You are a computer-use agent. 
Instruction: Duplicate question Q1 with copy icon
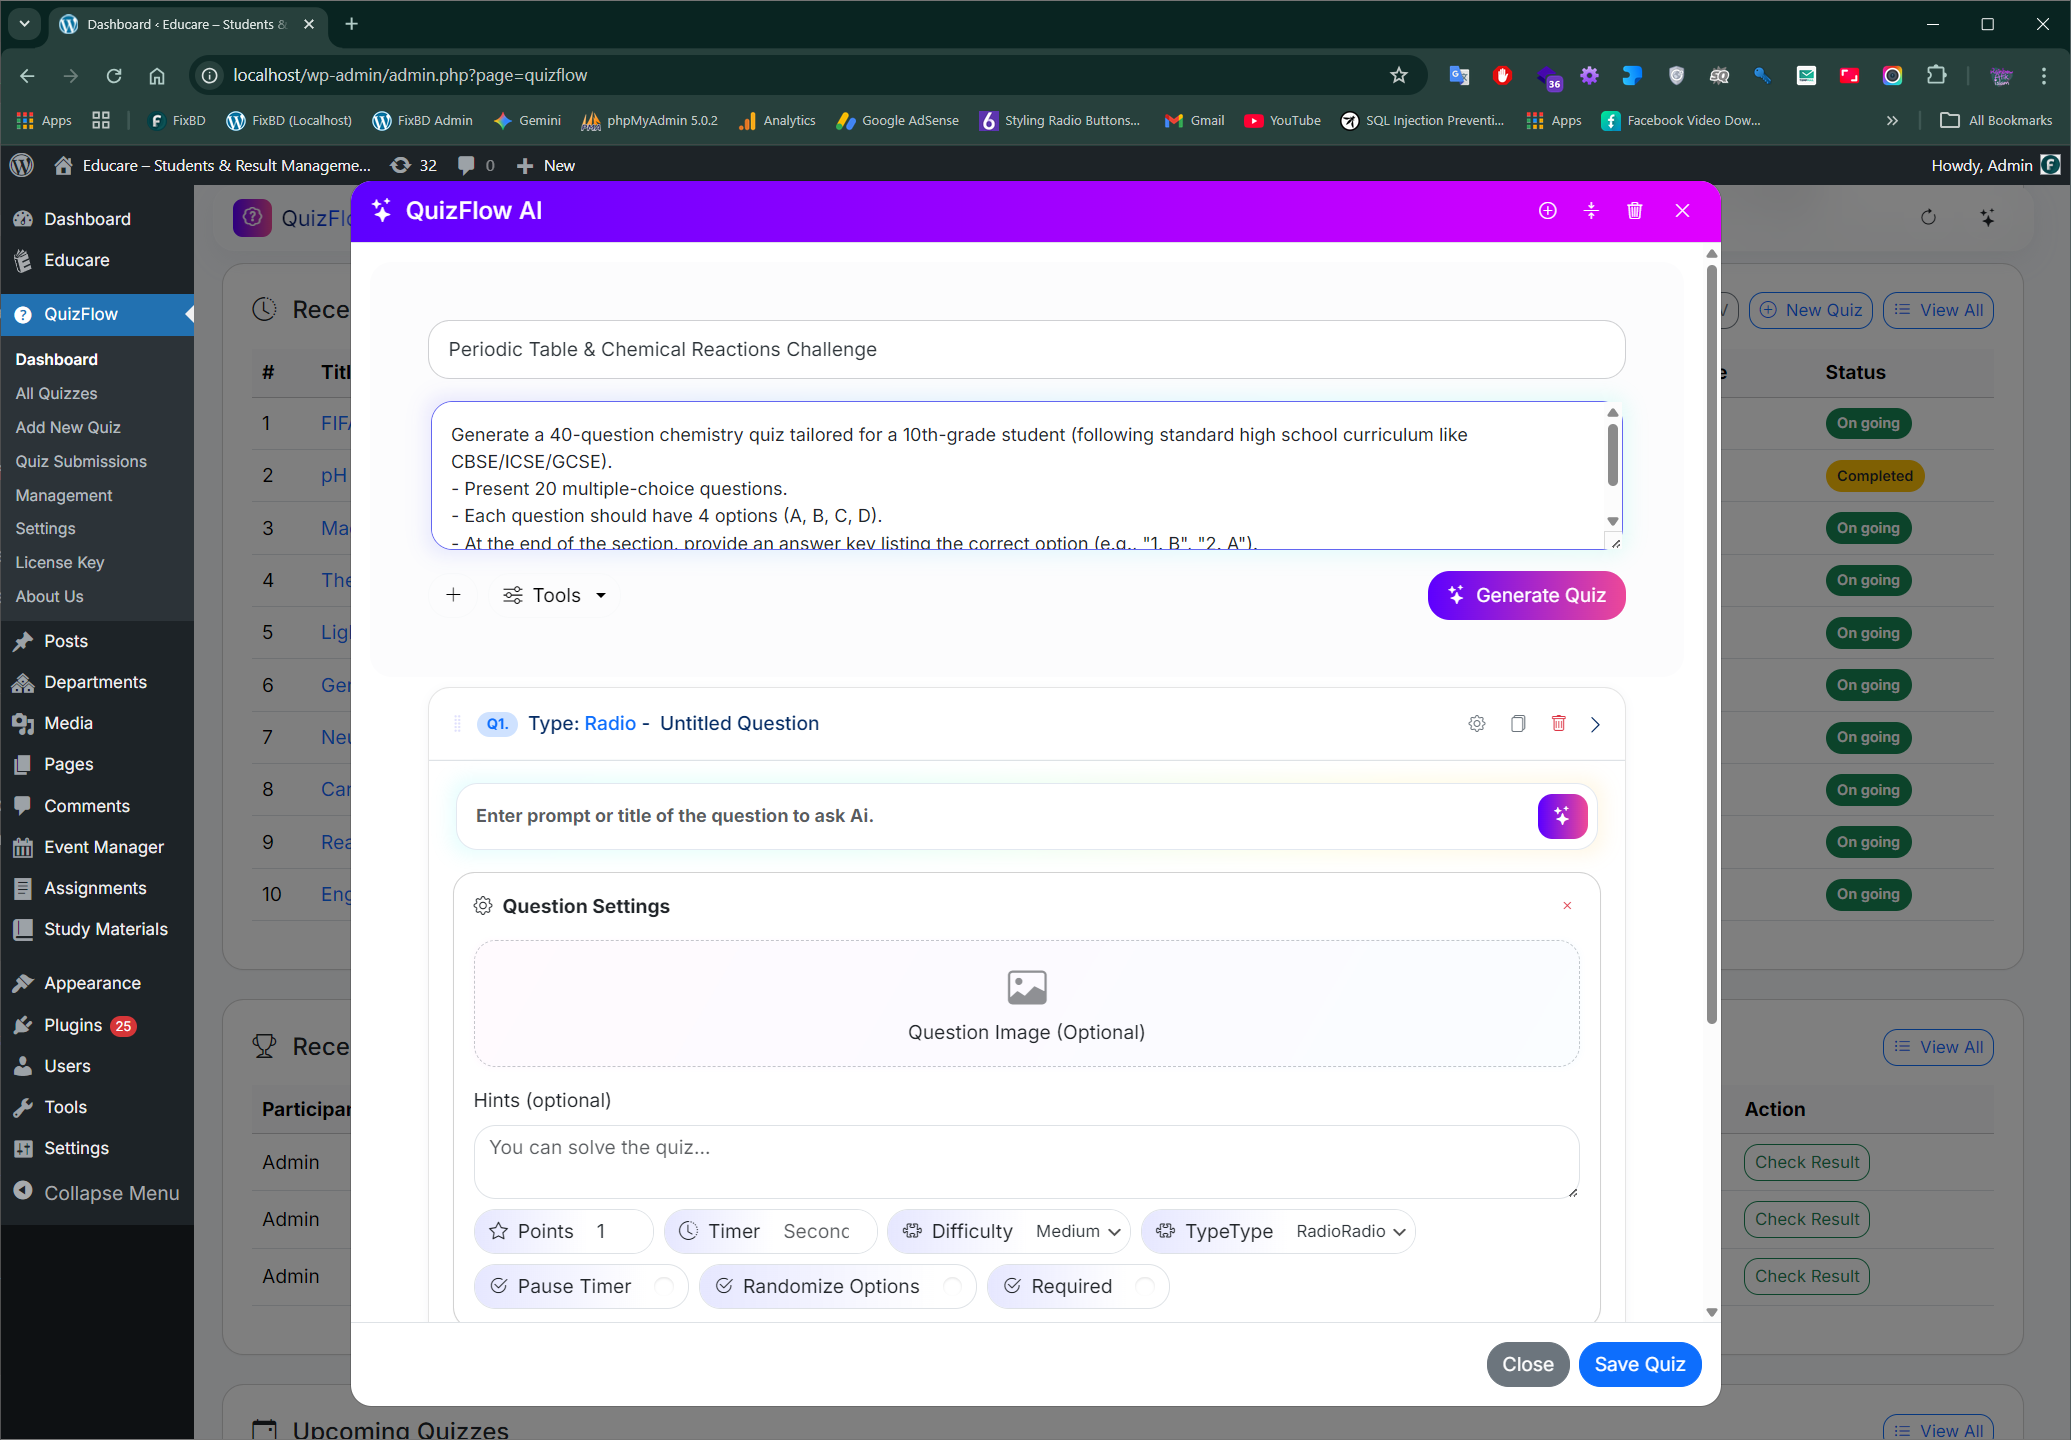pyautogui.click(x=1518, y=724)
